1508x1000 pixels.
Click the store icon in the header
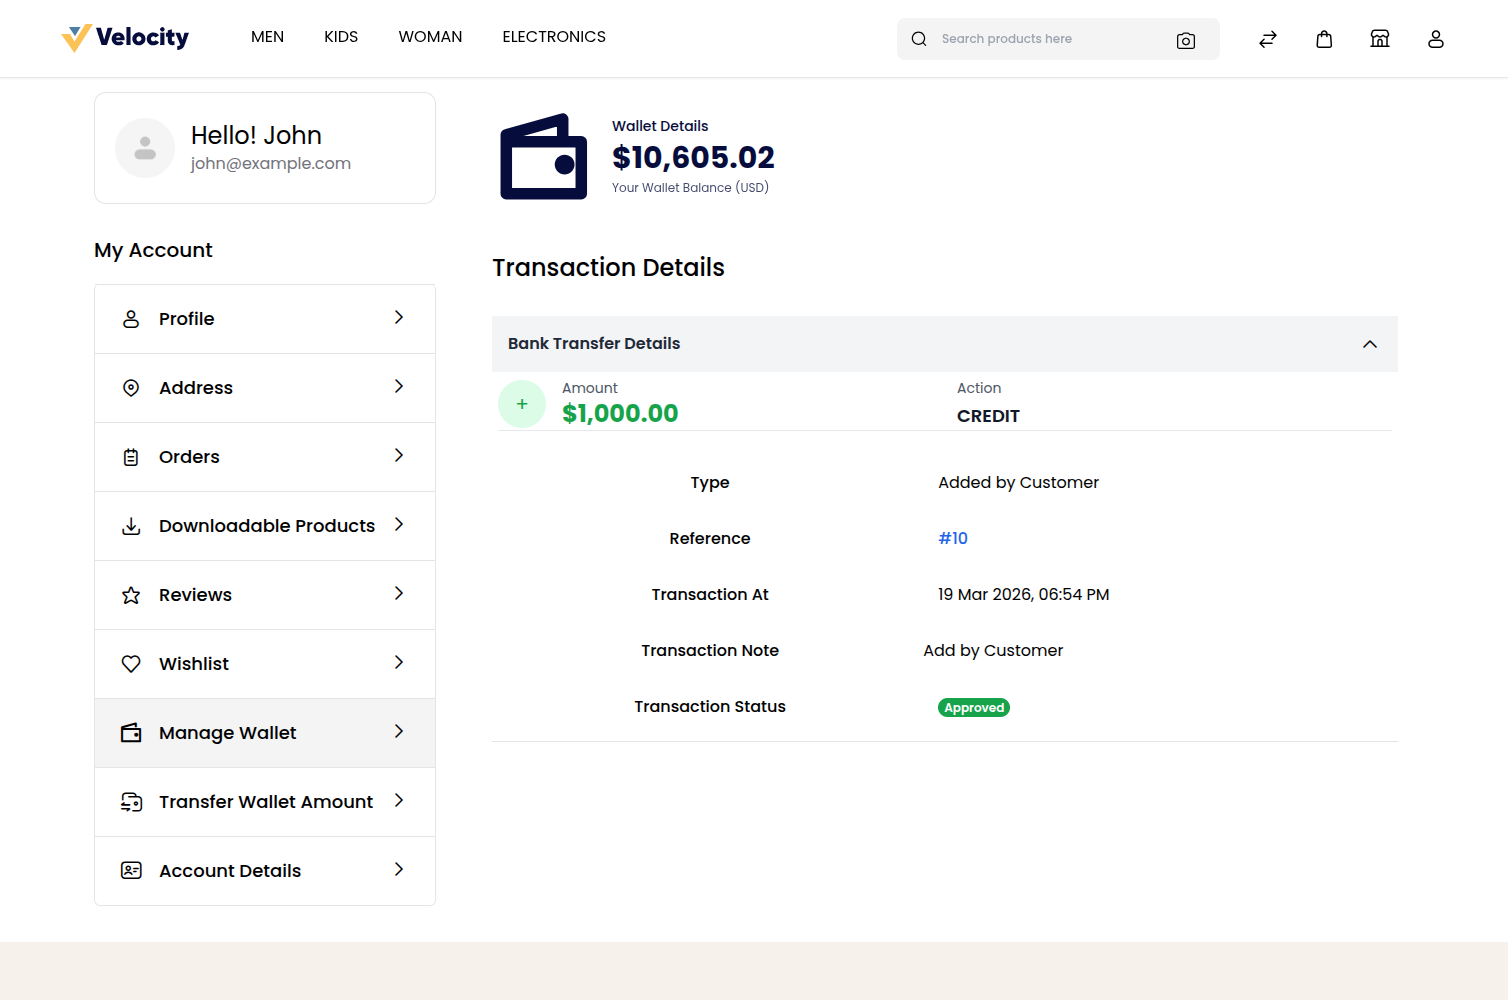[x=1380, y=38]
